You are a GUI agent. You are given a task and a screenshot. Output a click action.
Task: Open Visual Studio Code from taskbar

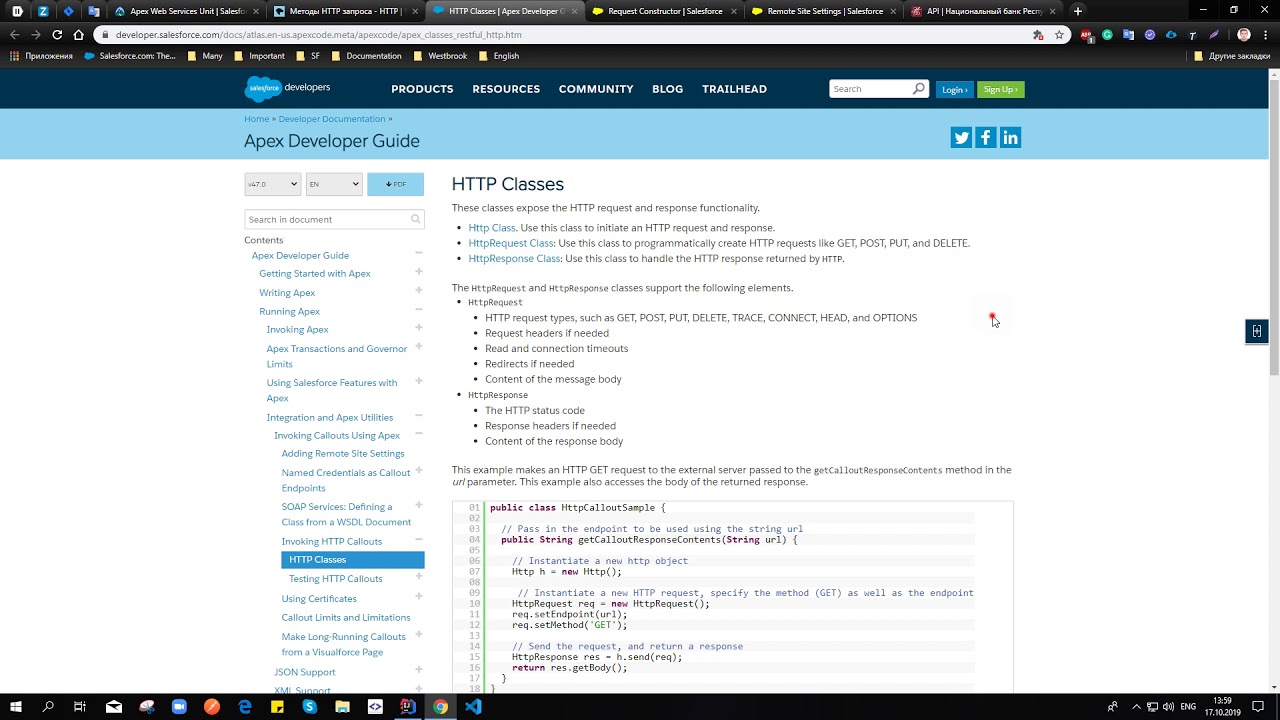tap(473, 706)
